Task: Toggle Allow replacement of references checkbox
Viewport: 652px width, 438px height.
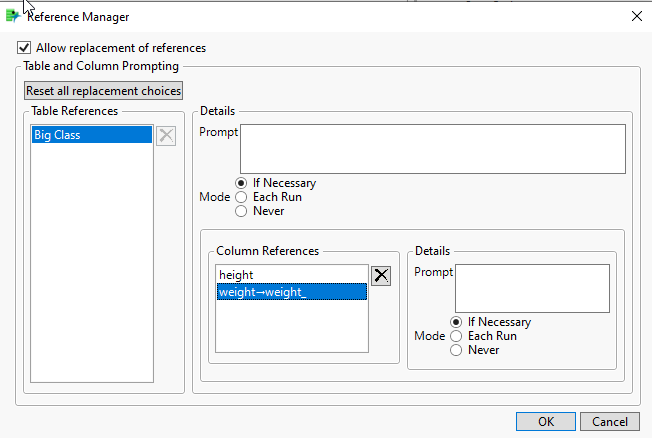Action: (x=24, y=47)
